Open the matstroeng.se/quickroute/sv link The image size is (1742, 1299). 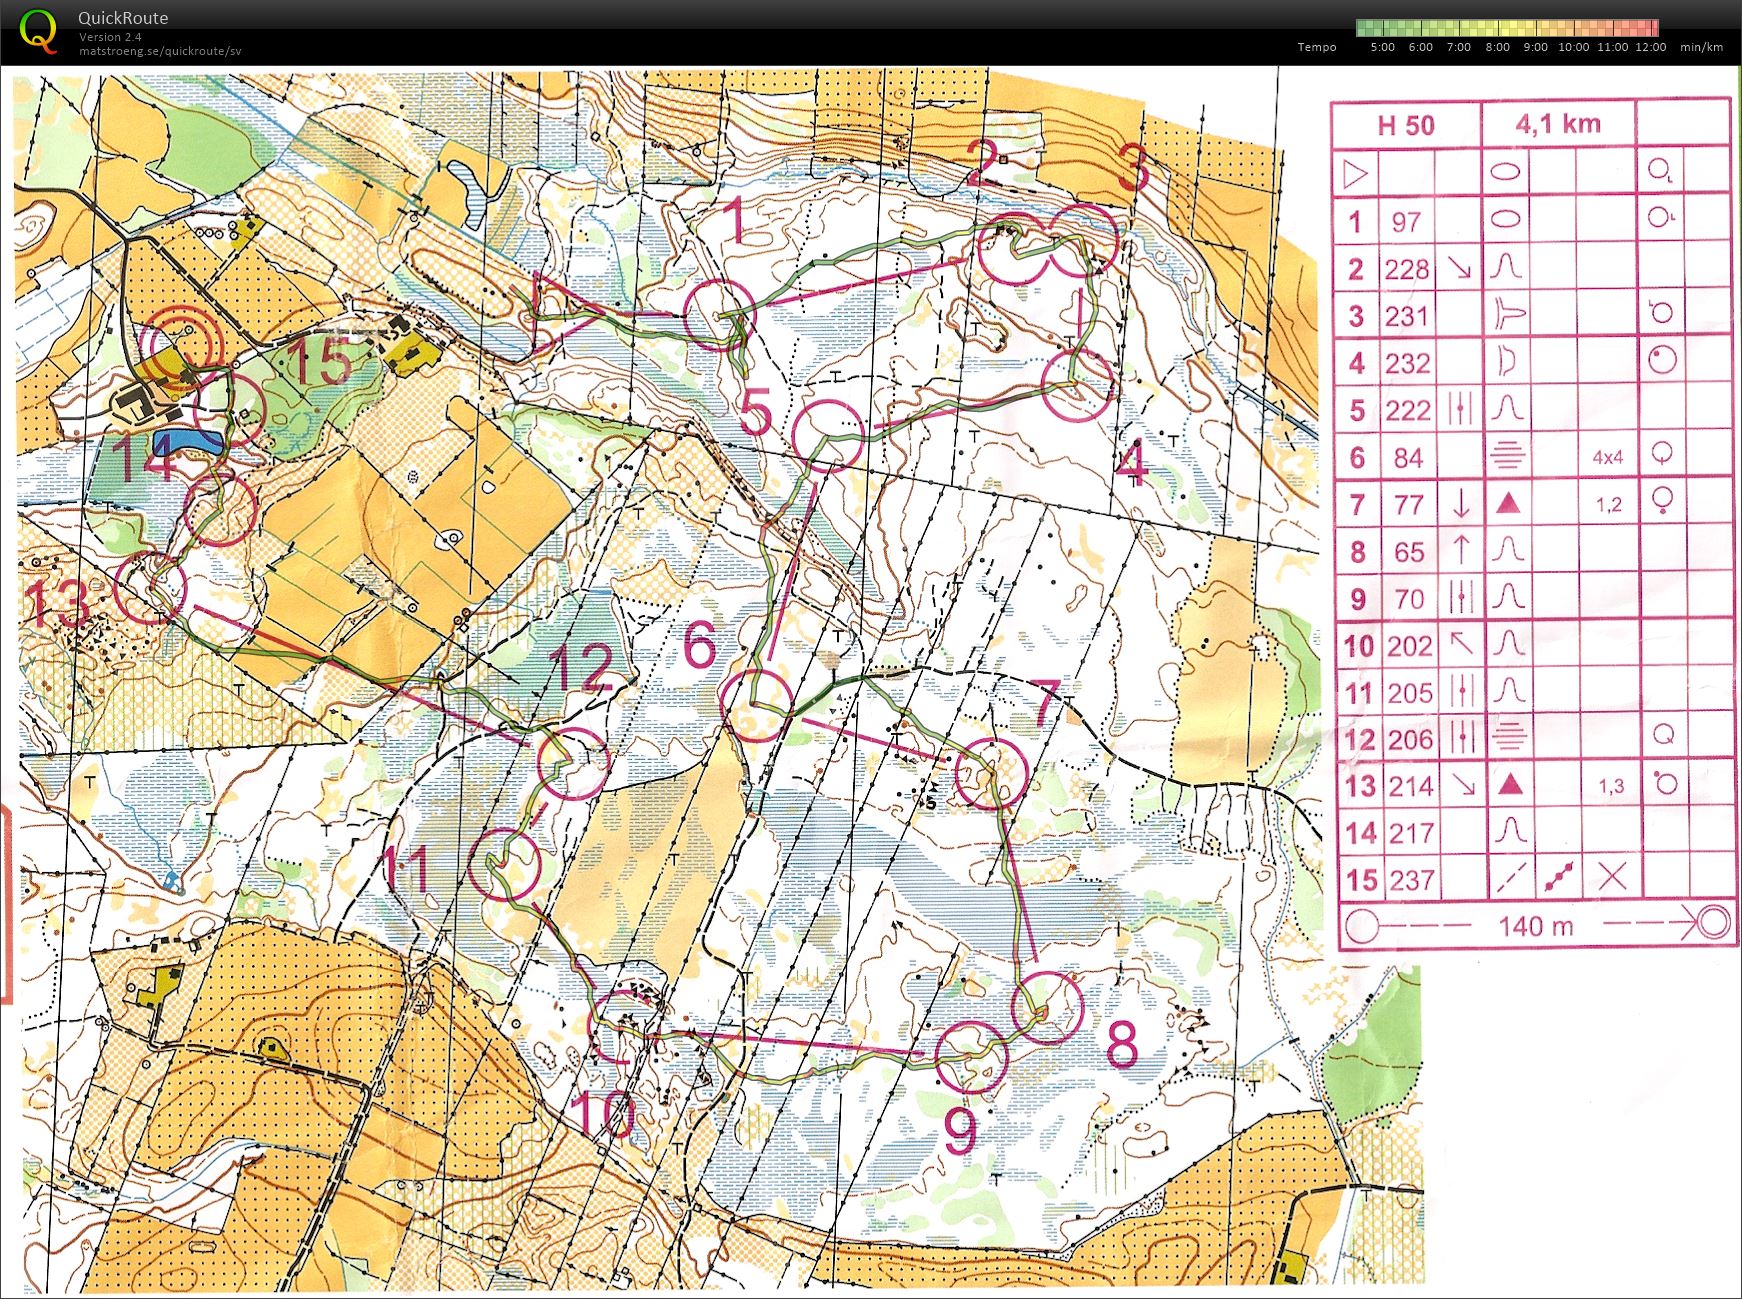point(160,51)
